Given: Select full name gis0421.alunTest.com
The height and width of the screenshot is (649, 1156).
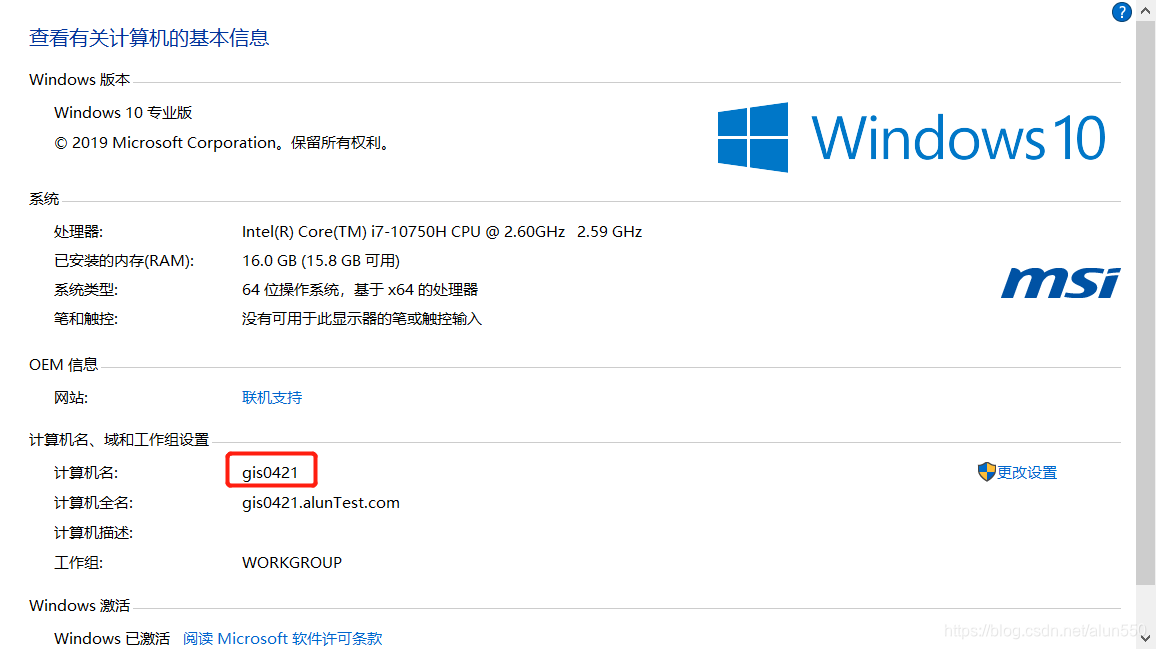Looking at the screenshot, I should pyautogui.click(x=321, y=502).
